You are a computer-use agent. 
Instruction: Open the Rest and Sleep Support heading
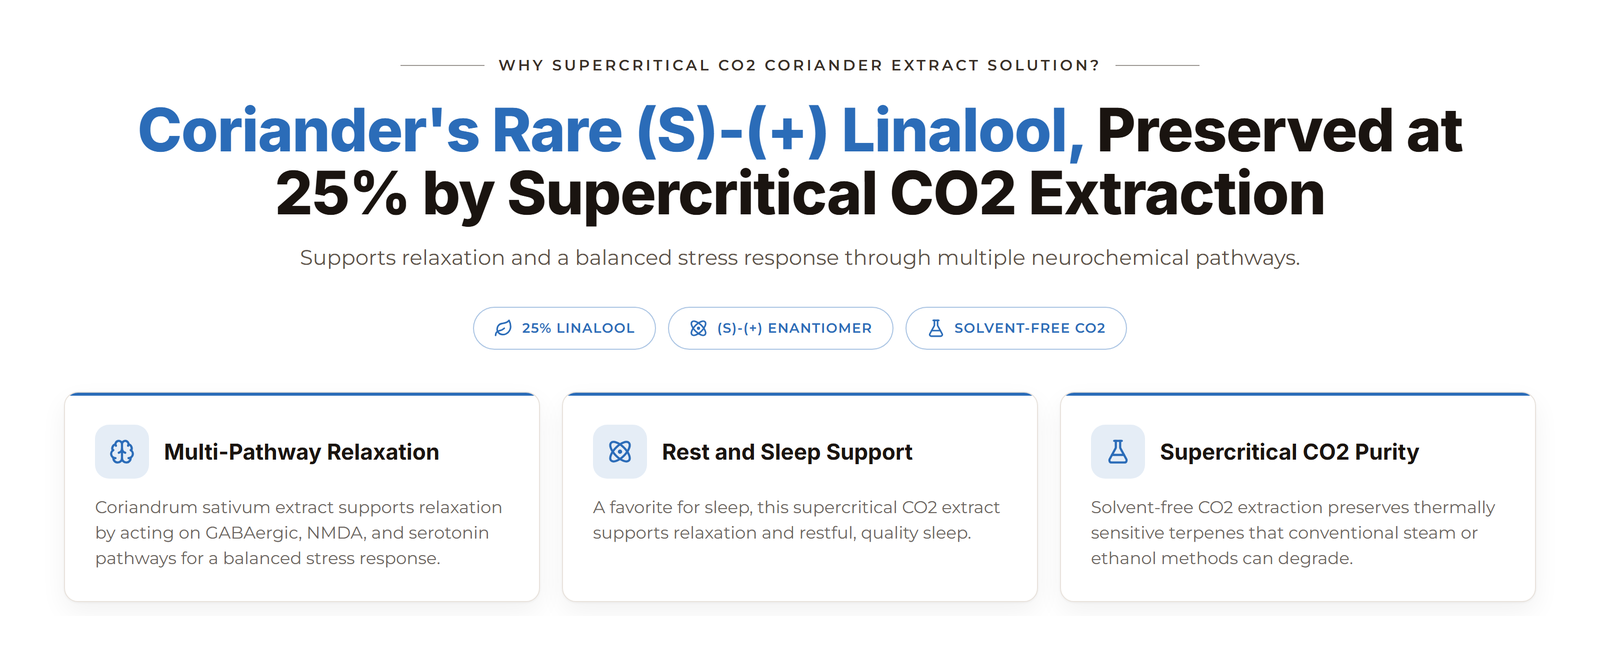tap(787, 452)
